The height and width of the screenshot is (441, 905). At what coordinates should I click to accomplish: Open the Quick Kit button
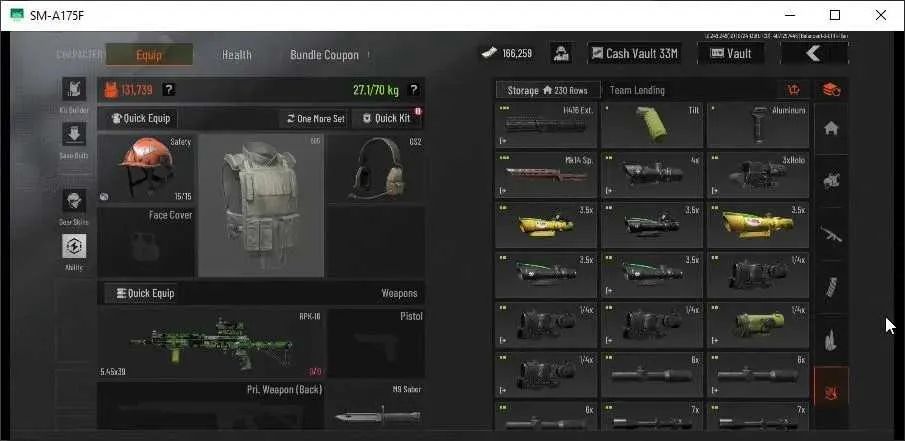pyautogui.click(x=386, y=118)
